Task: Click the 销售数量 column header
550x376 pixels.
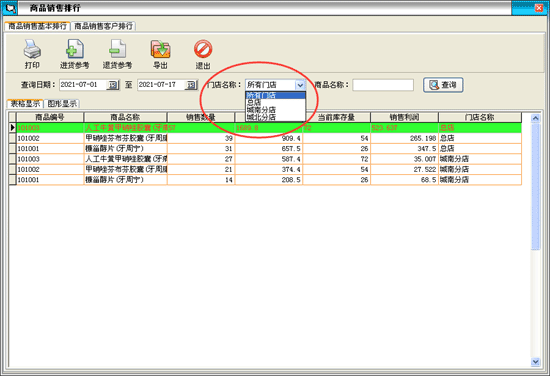Action: coord(201,117)
